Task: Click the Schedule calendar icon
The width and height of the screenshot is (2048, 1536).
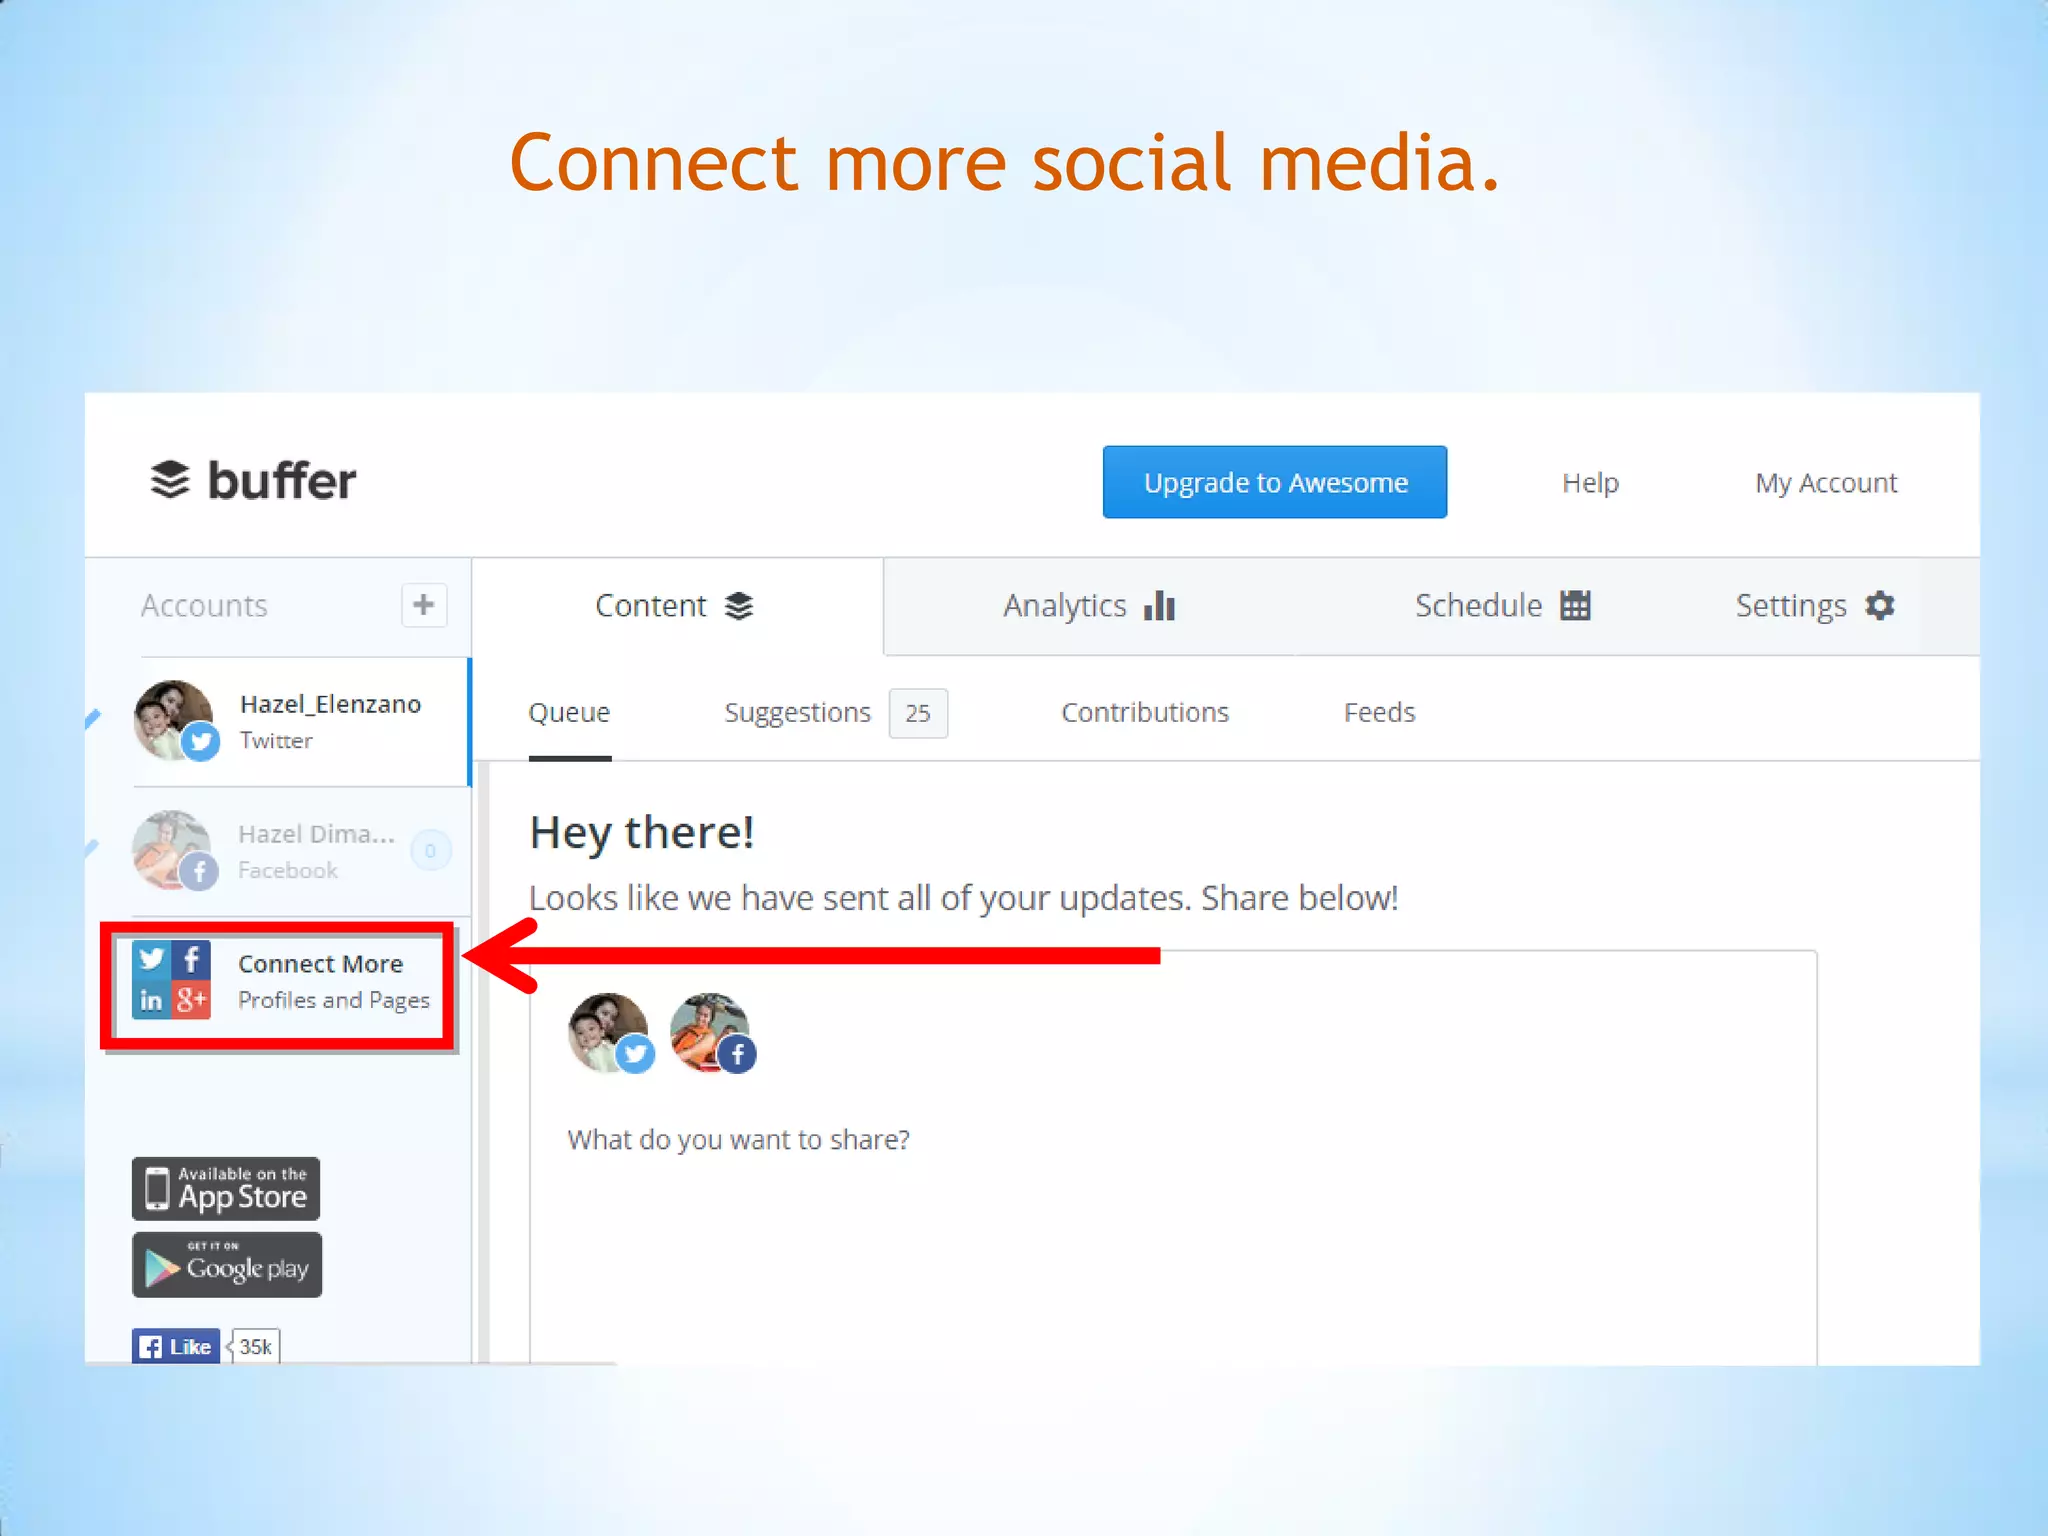Action: 1575,605
